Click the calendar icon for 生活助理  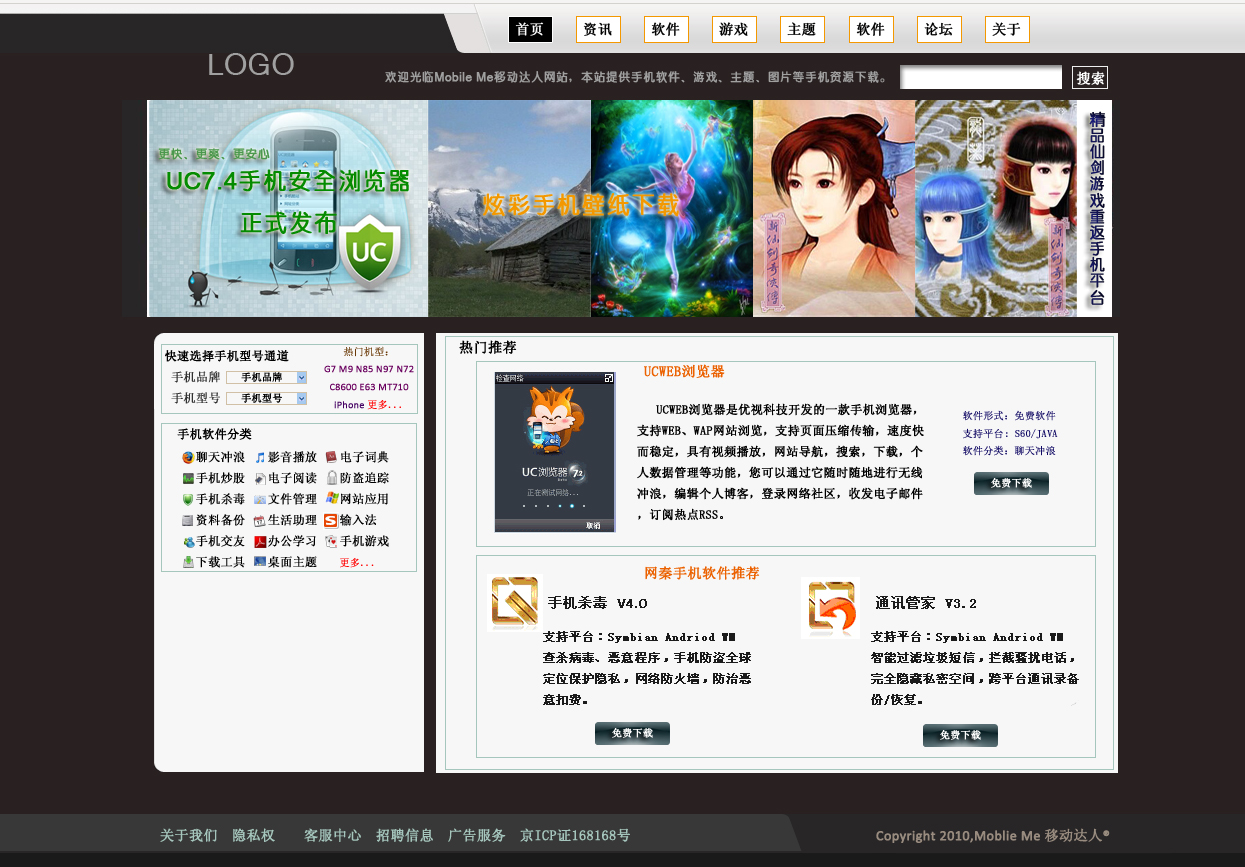[x=260, y=520]
